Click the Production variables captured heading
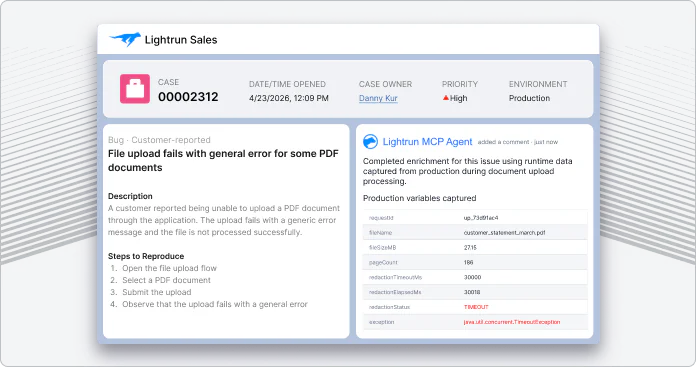 pyautogui.click(x=419, y=198)
